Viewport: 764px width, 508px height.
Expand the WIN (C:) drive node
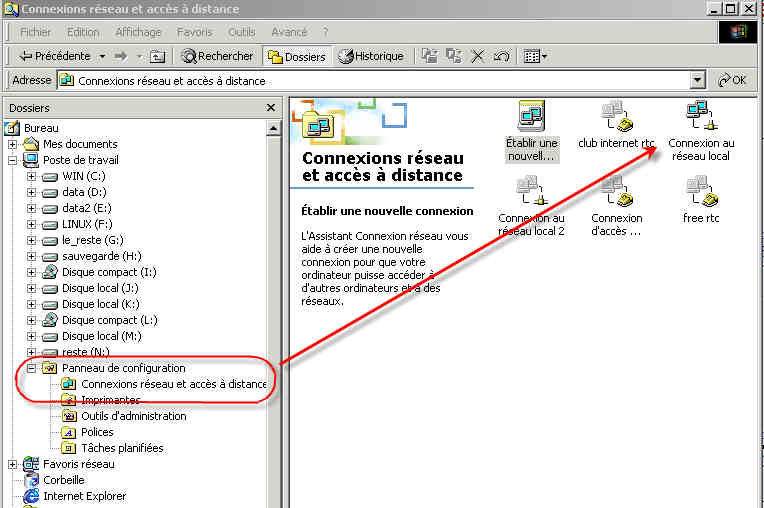32,176
